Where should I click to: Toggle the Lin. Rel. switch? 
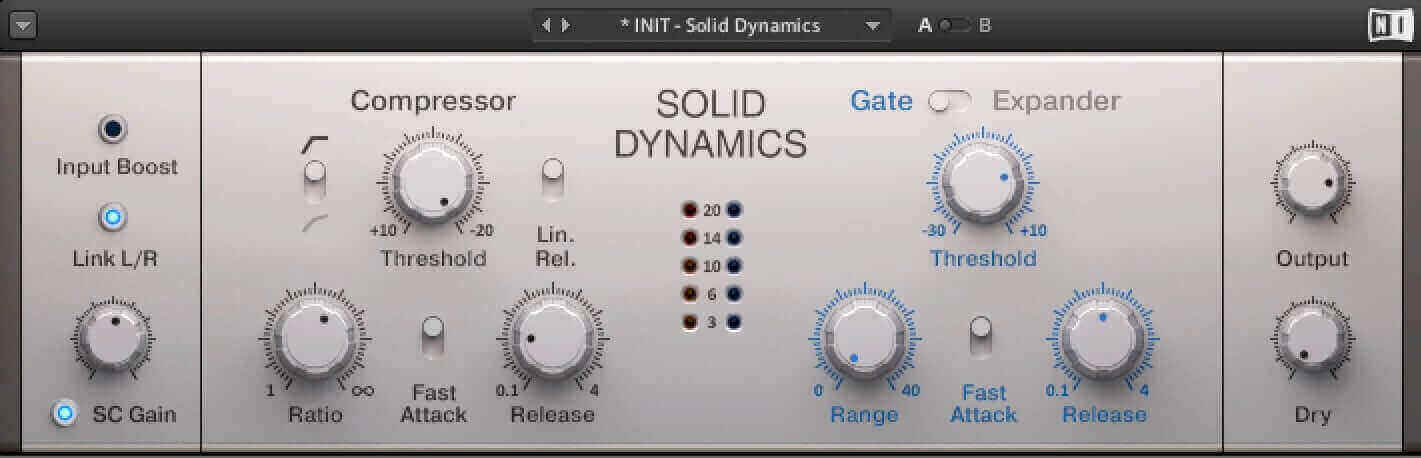(x=552, y=182)
